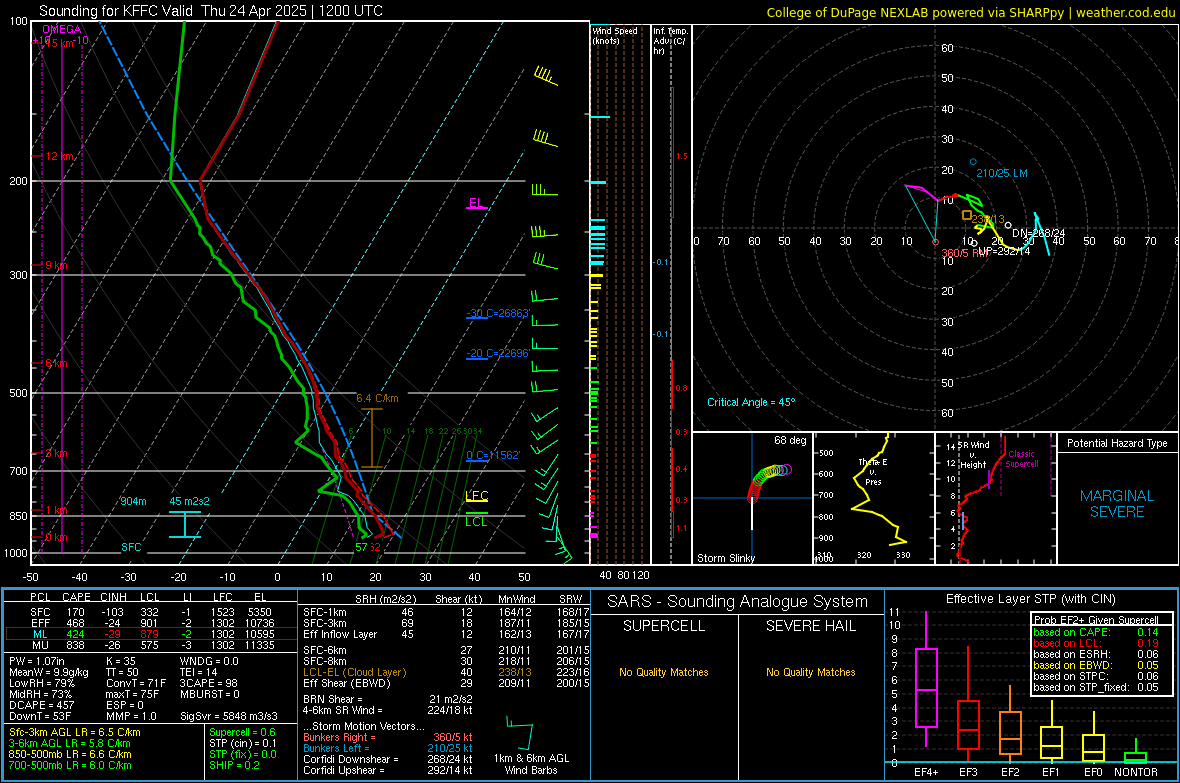Click the green wind barbs above the '1km & 6km AGL' caption
This screenshot has width=1180, height=783.
click(520, 734)
